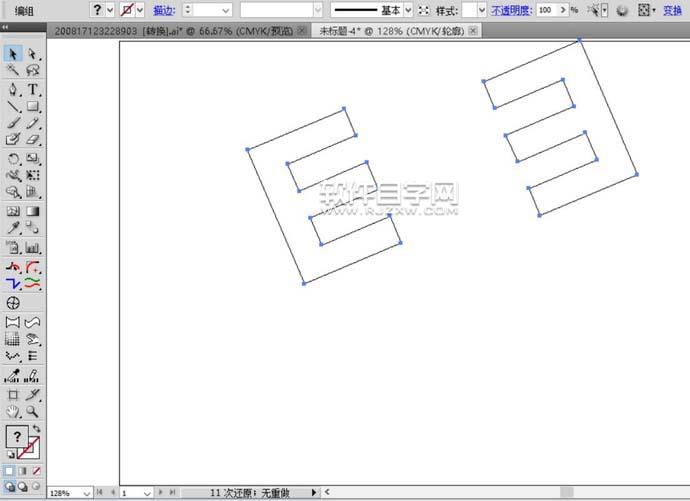Pick the Line Segment tool

coord(13,106)
